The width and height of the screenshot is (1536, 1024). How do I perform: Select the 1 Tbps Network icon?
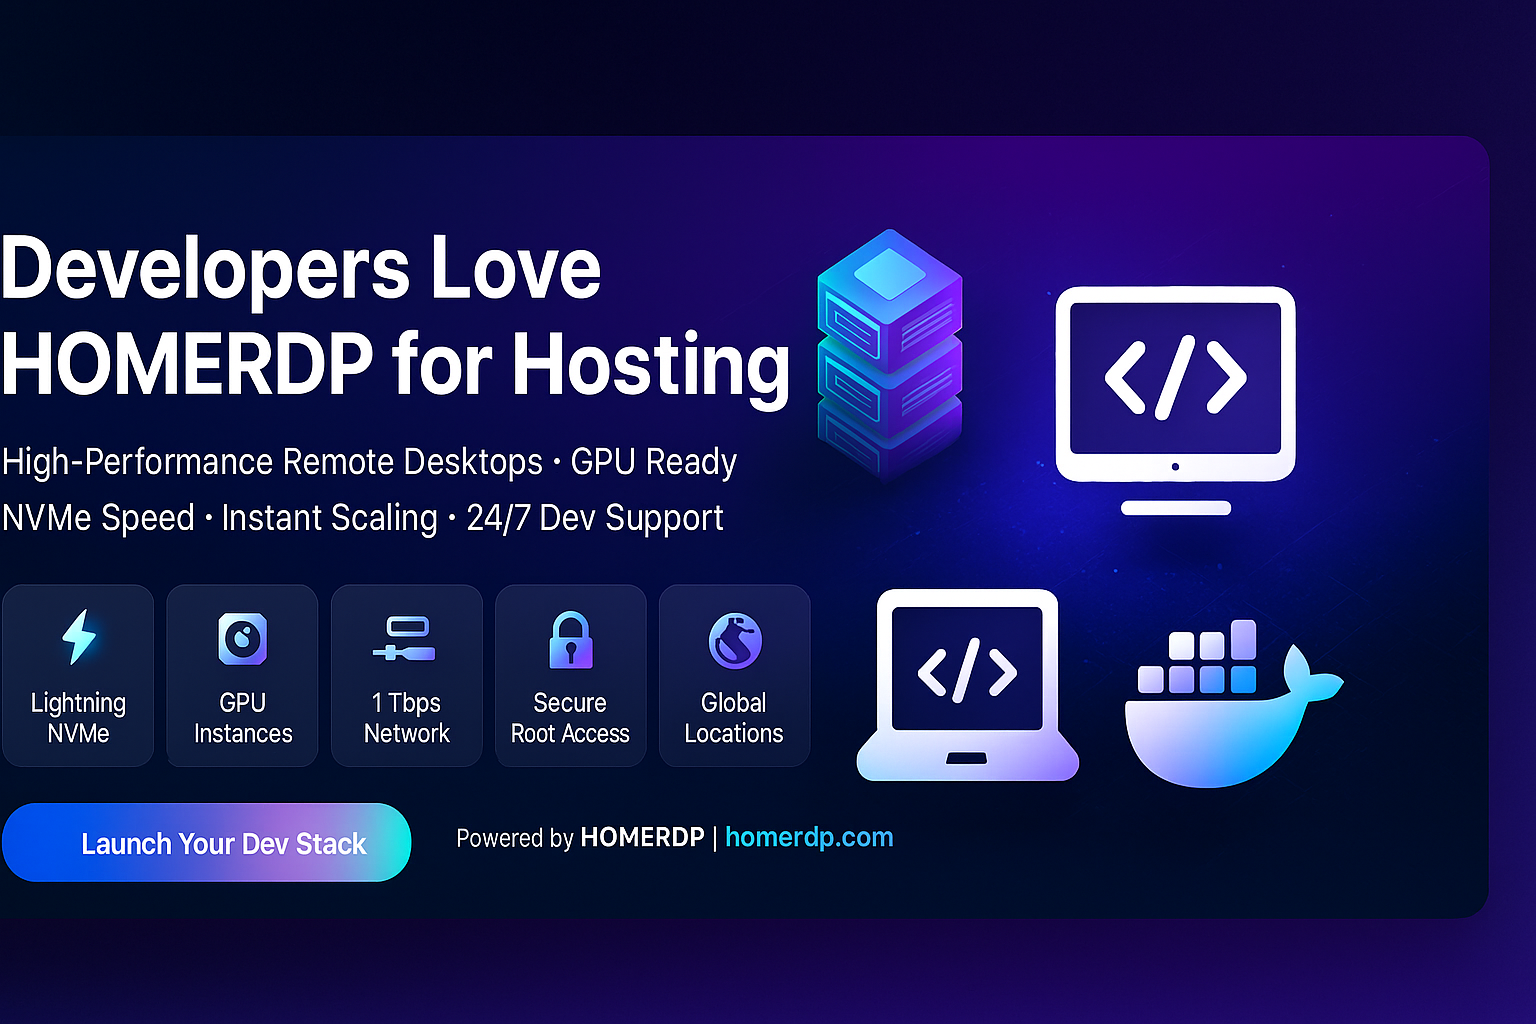pyautogui.click(x=406, y=637)
